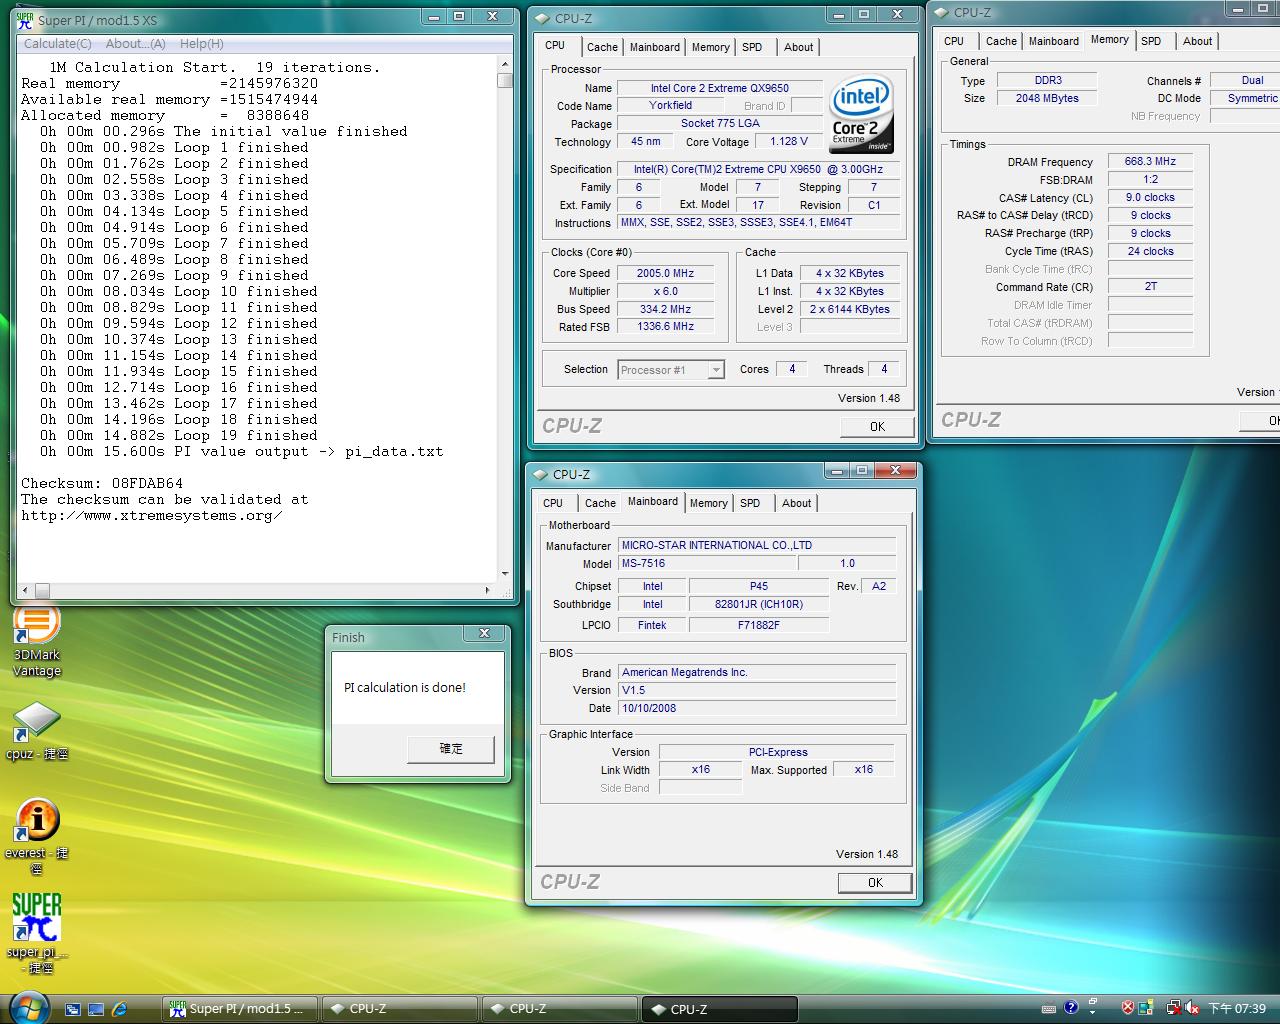Open the red security alert tray icon
The image size is (1280, 1024).
coord(1128,1008)
